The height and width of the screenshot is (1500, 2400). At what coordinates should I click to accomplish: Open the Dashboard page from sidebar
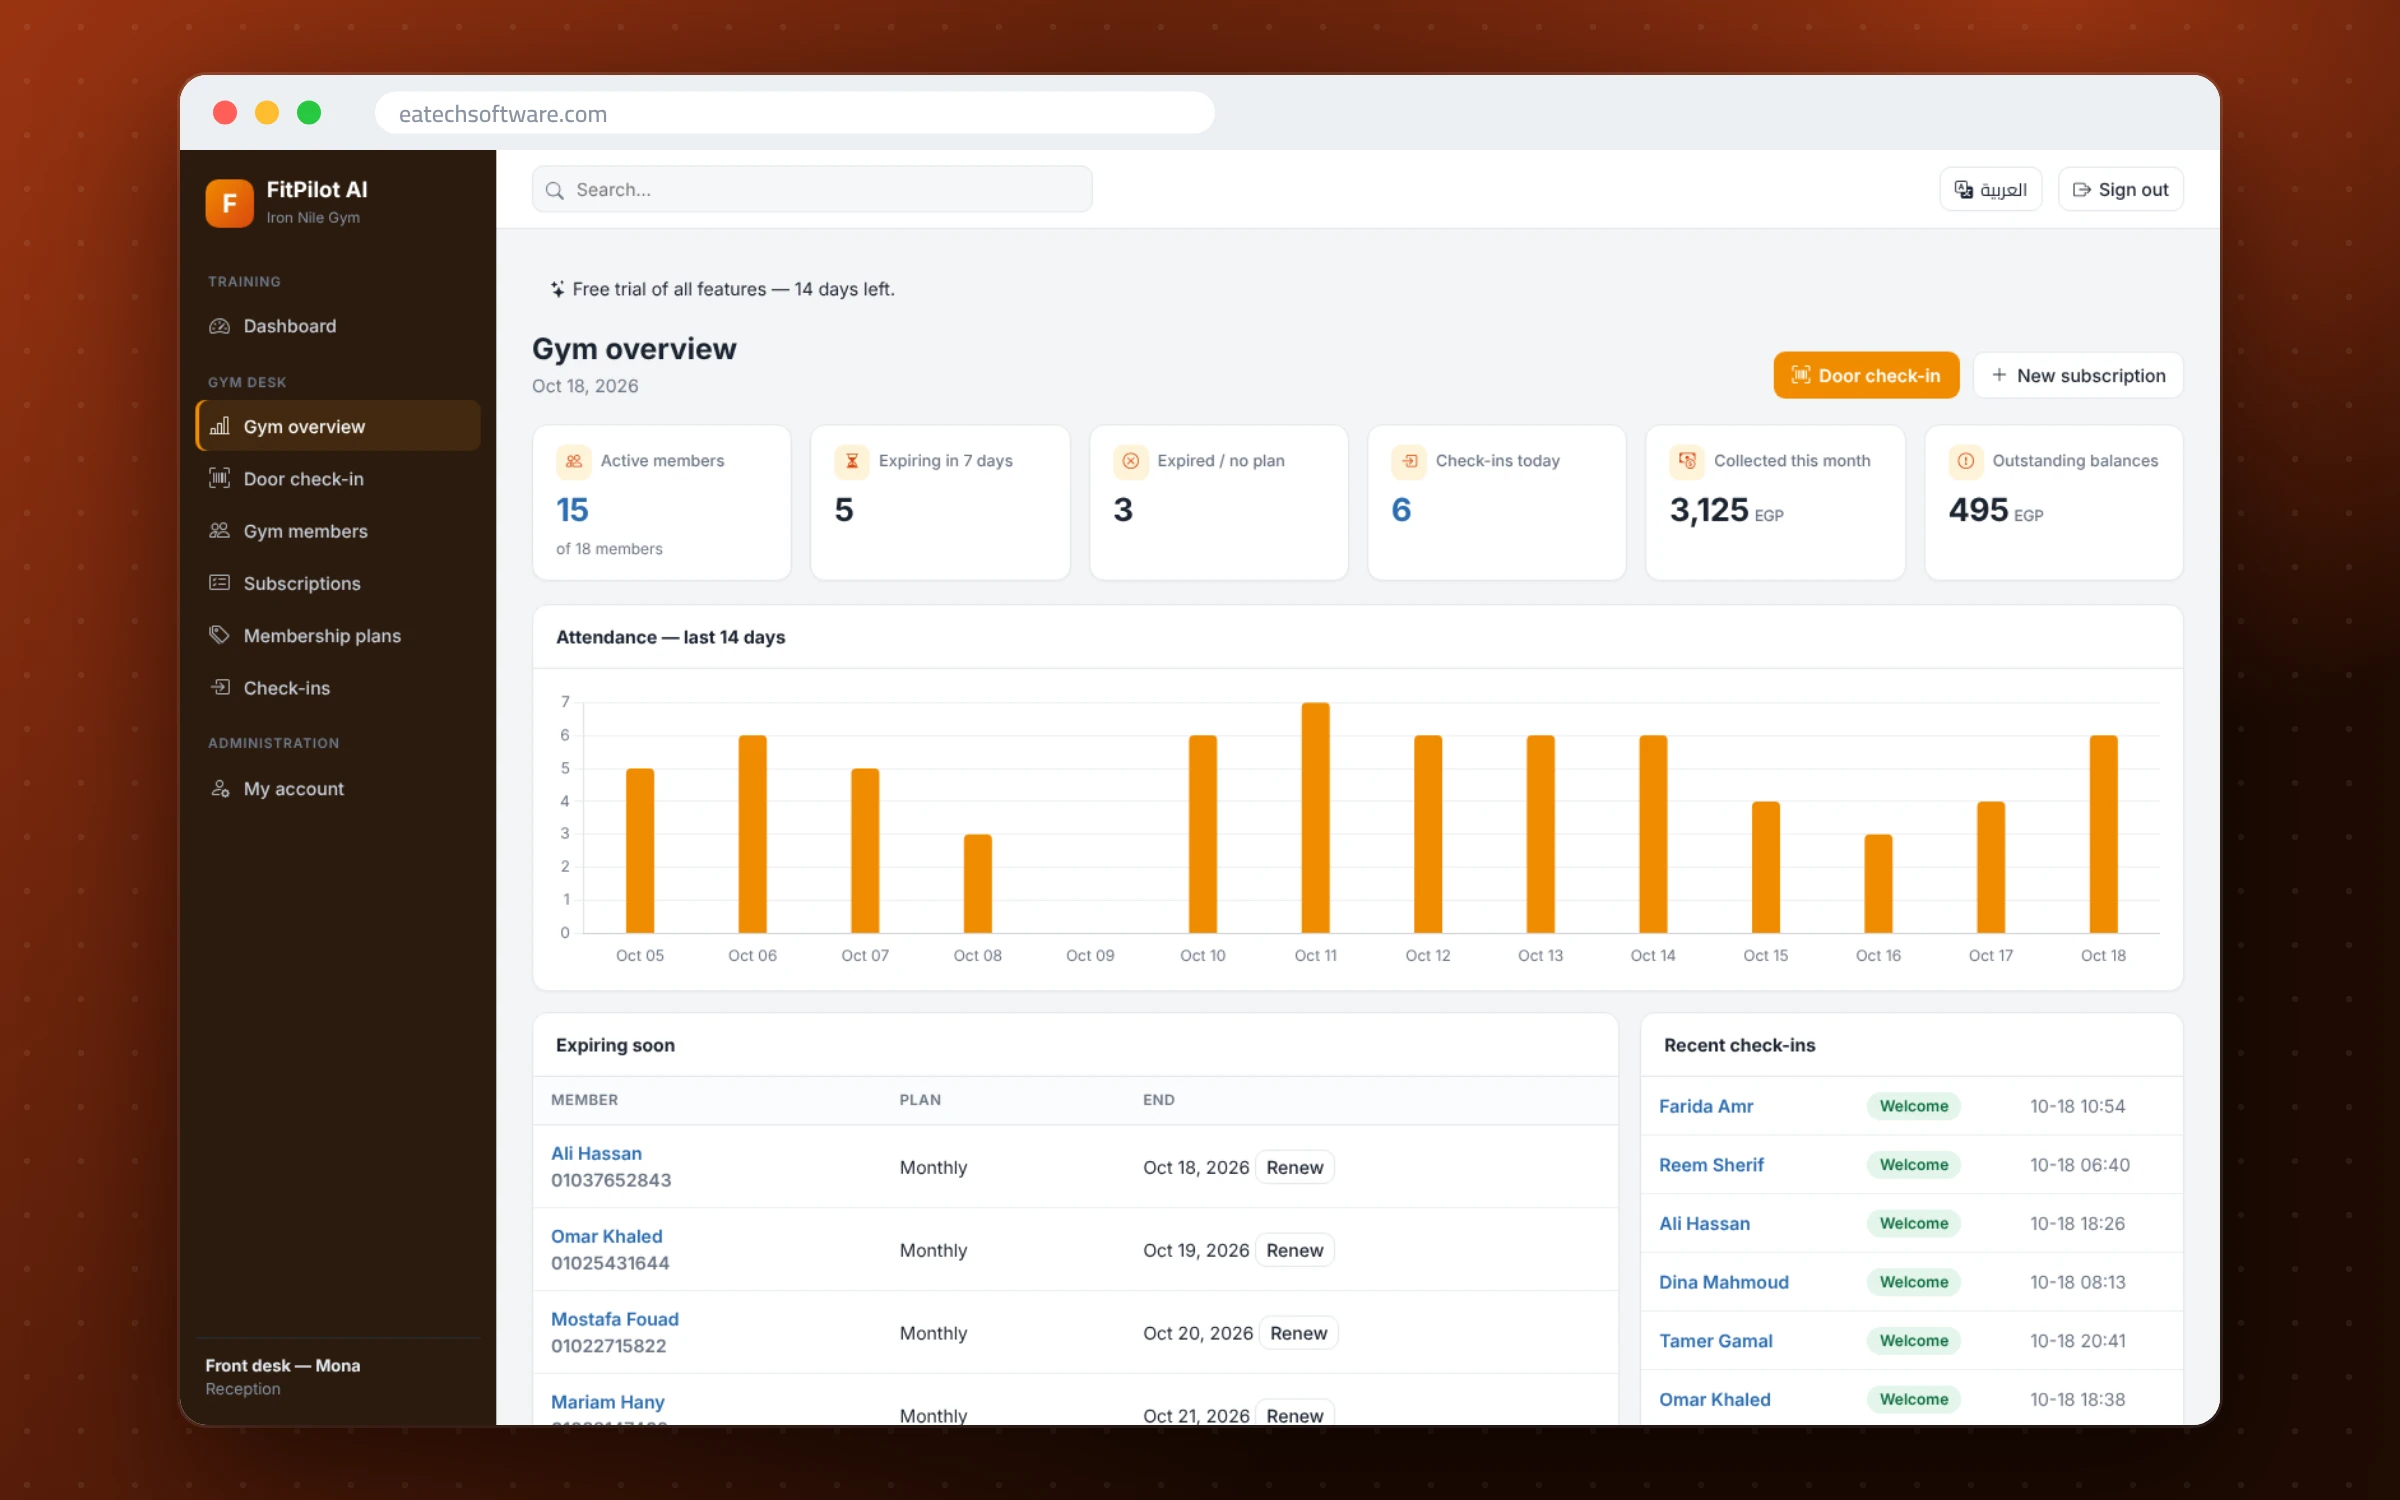coord(338,326)
